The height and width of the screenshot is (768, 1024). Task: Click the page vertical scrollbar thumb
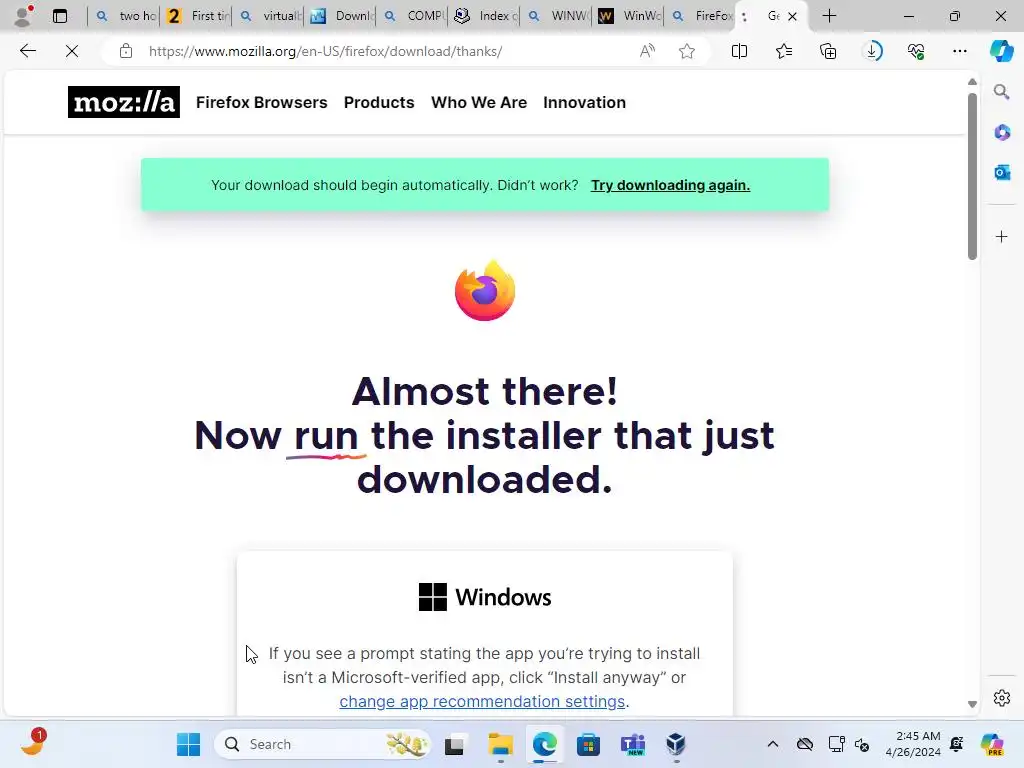[x=972, y=176]
